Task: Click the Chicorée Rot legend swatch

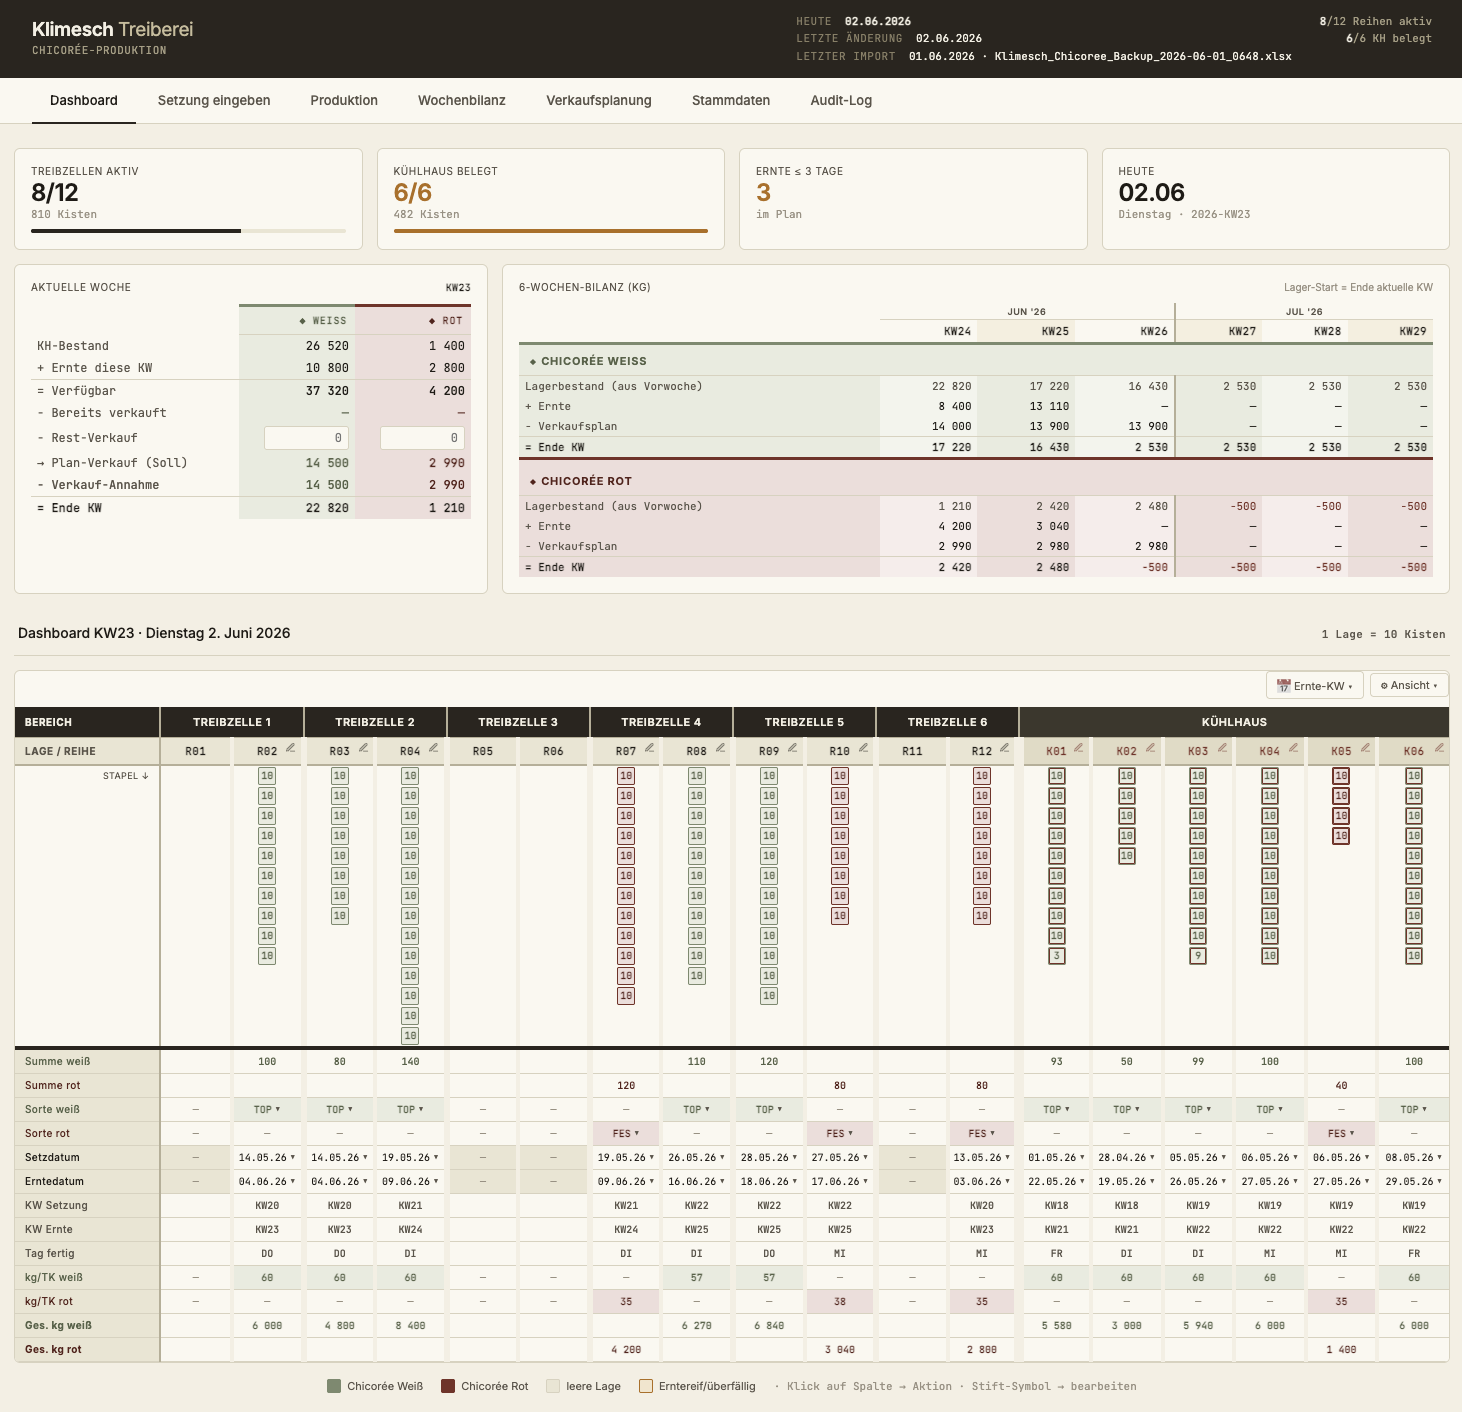Action: coord(448,1386)
